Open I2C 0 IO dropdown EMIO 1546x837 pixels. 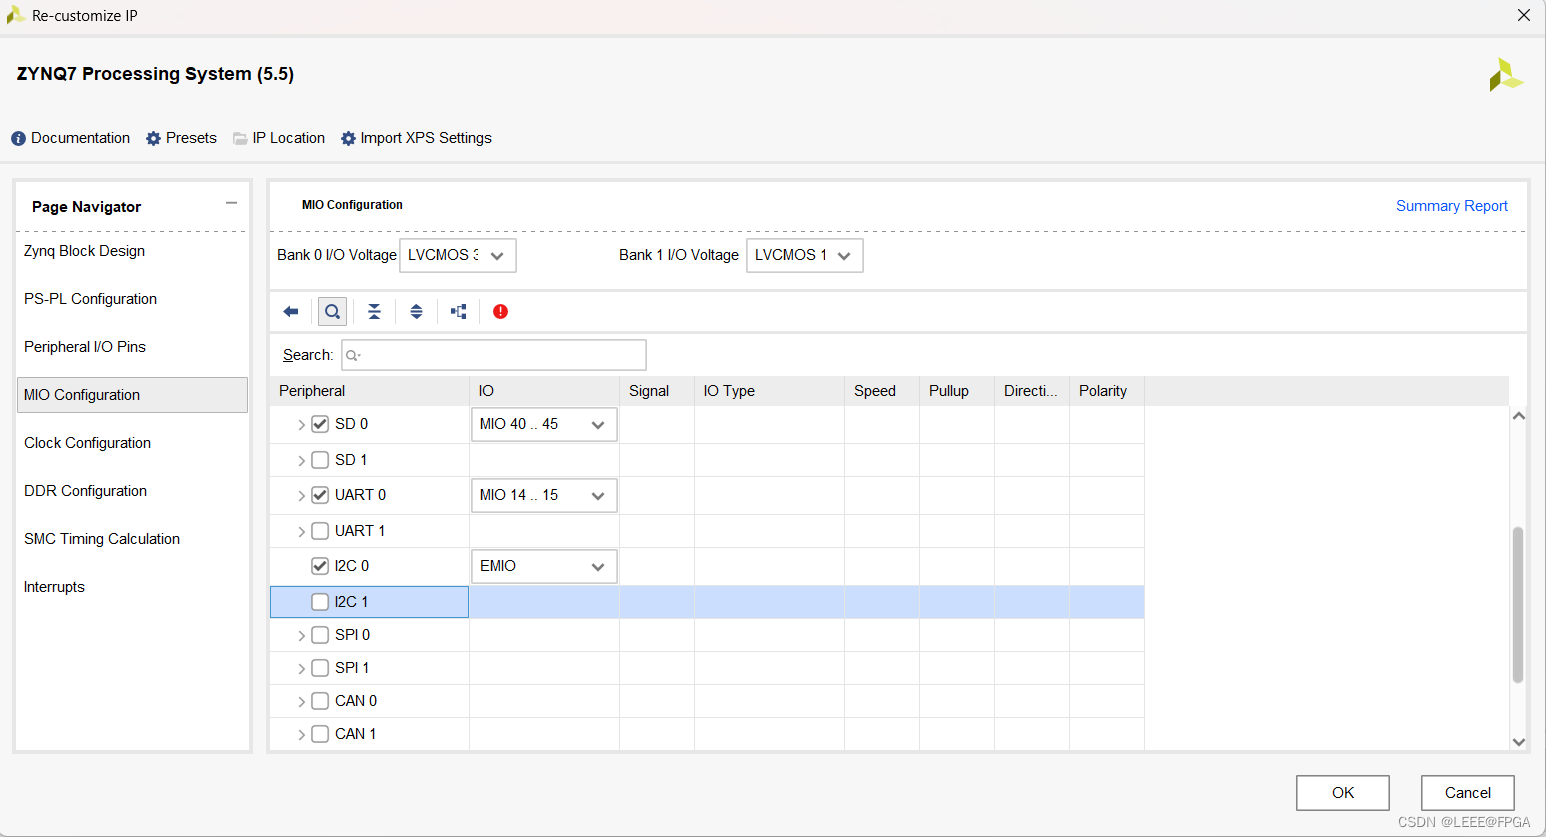click(x=544, y=566)
